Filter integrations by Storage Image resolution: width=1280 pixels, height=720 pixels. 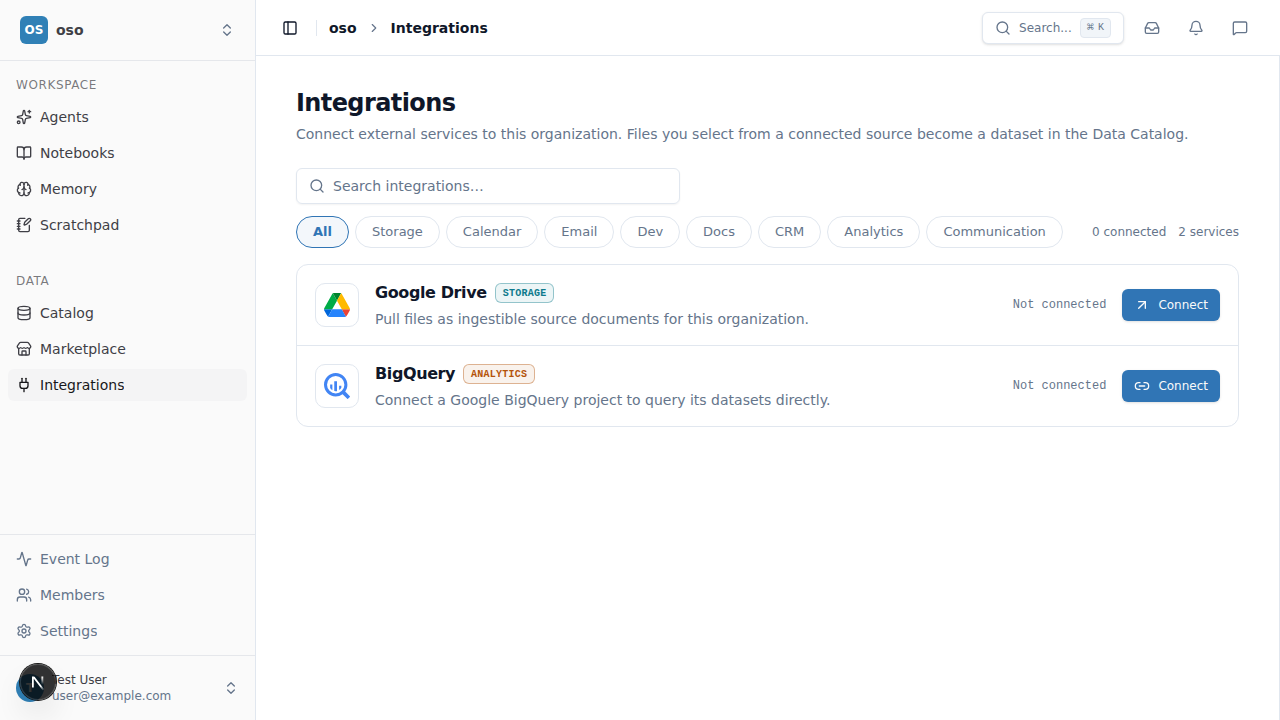(x=397, y=232)
